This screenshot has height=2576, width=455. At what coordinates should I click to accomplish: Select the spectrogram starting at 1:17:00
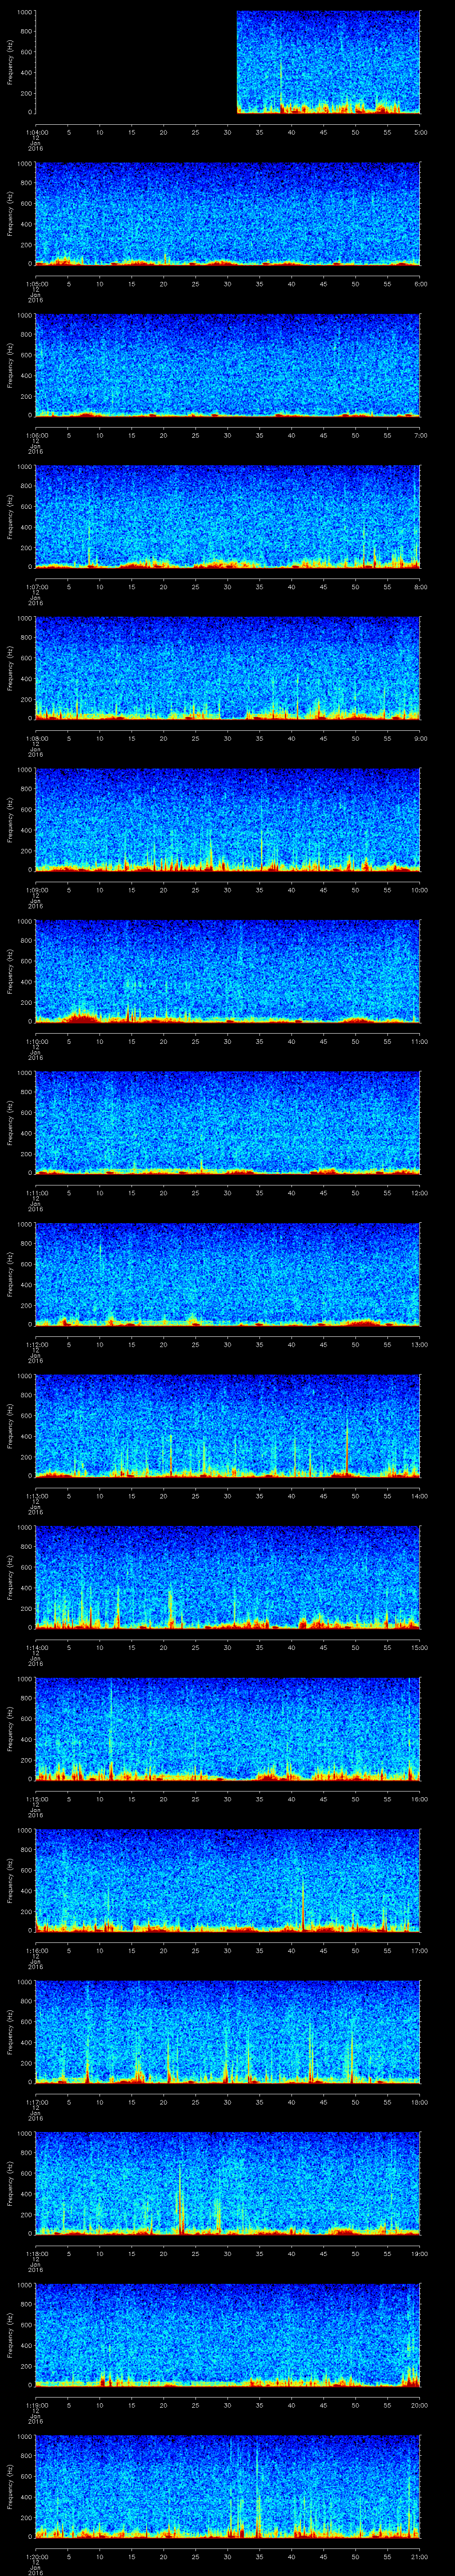(x=227, y=2031)
